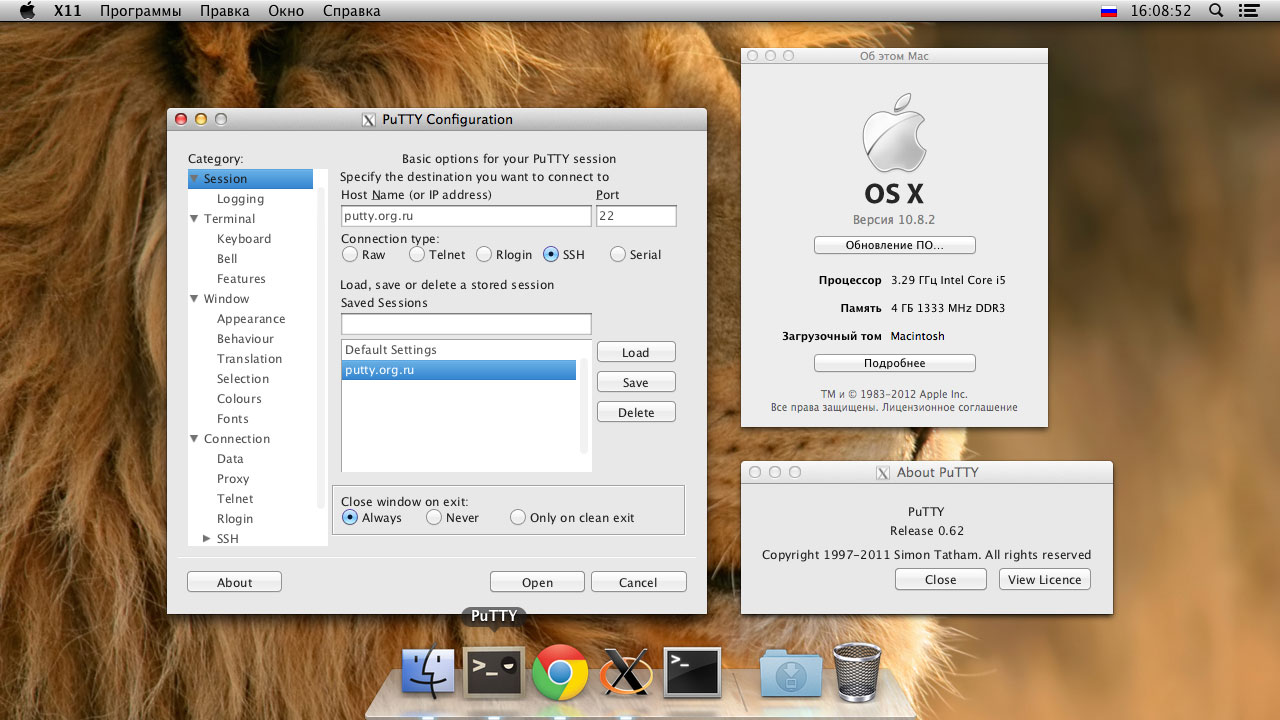
Task: Open X11 app icon in the Dock
Action: point(626,671)
